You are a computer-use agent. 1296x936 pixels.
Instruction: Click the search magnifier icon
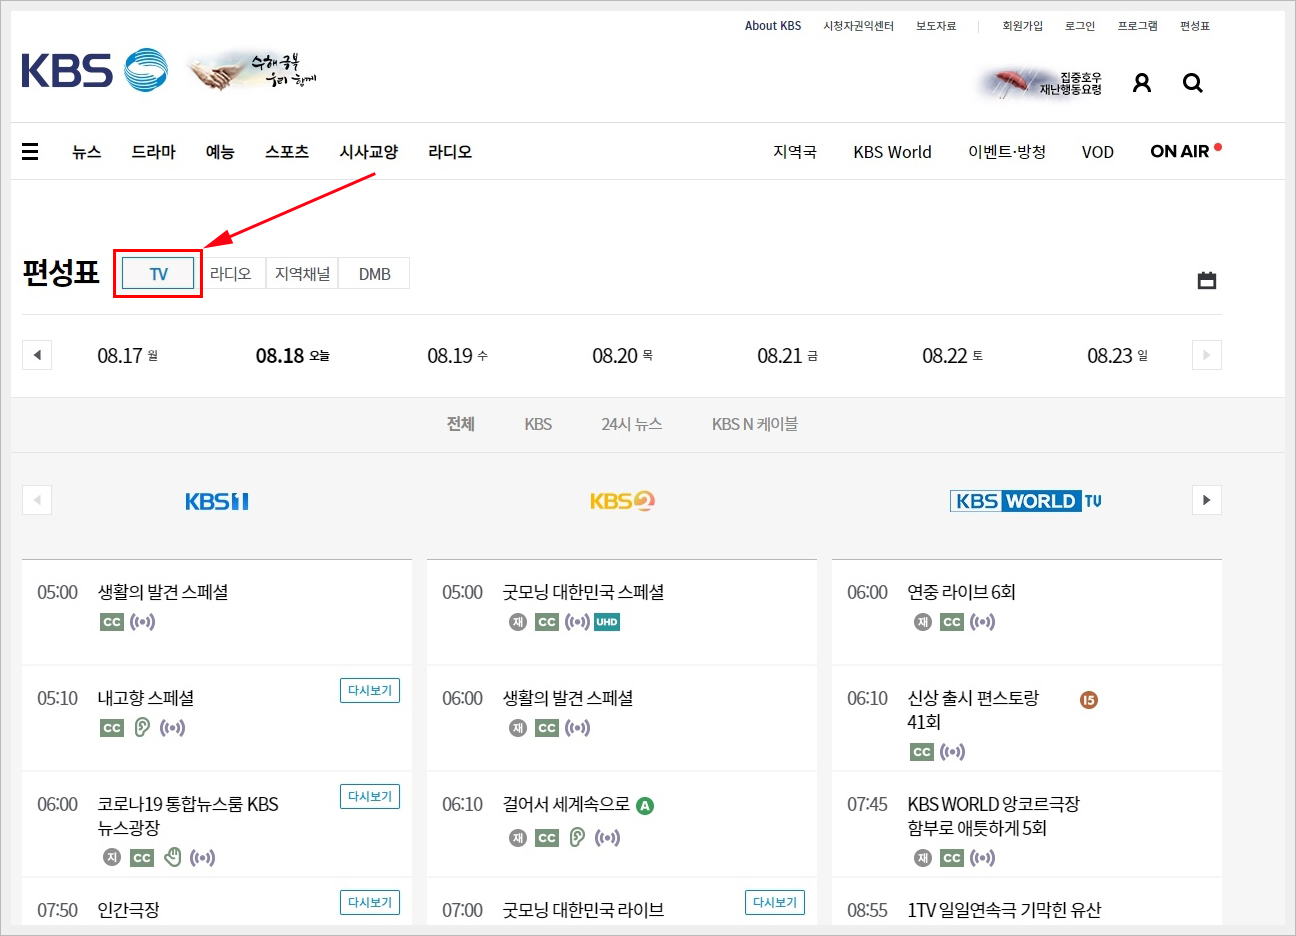pos(1193,83)
